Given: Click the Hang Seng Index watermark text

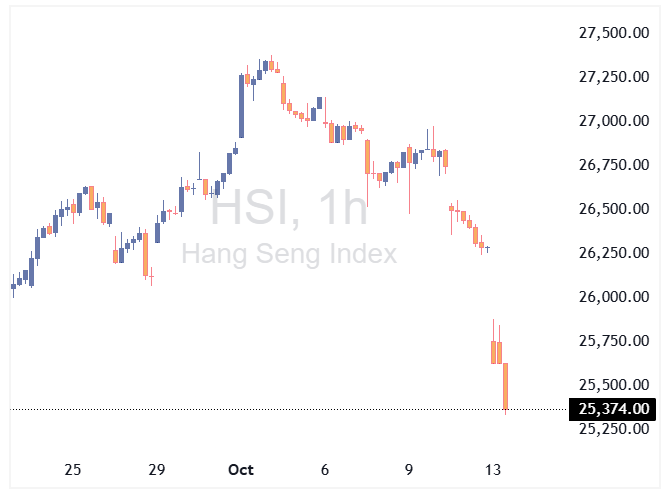Looking at the screenshot, I should coord(288,254).
